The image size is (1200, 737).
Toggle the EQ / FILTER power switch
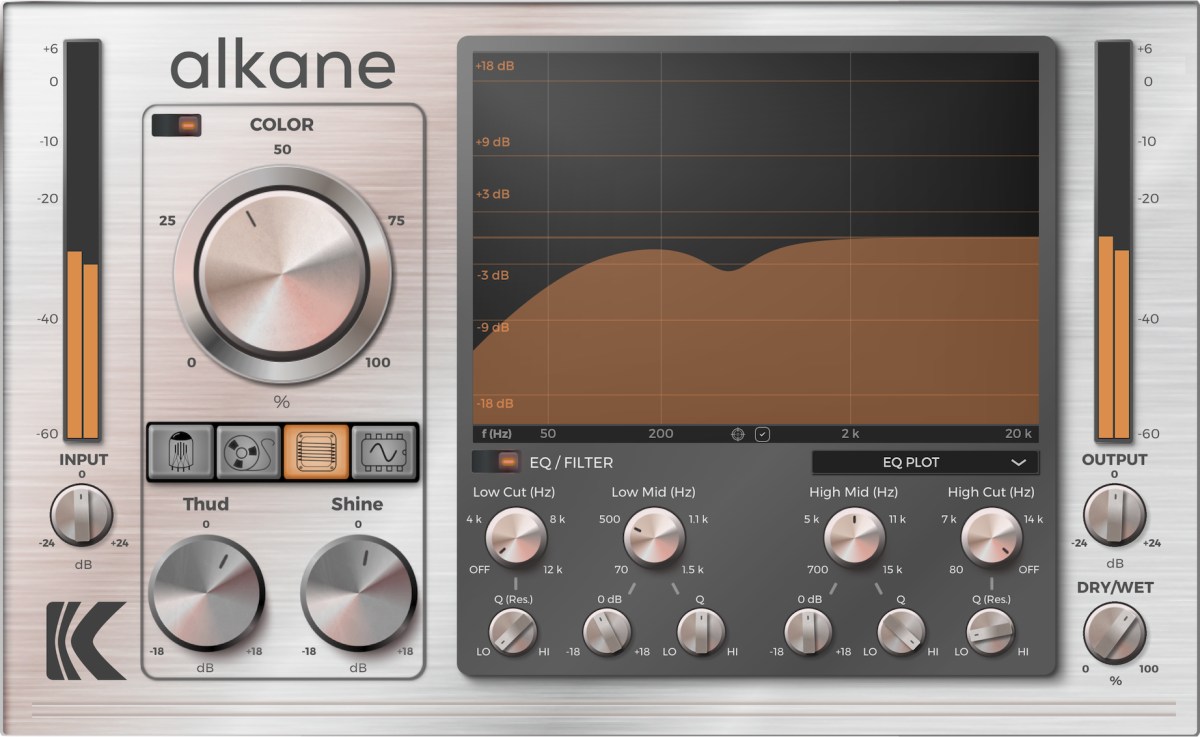point(497,461)
